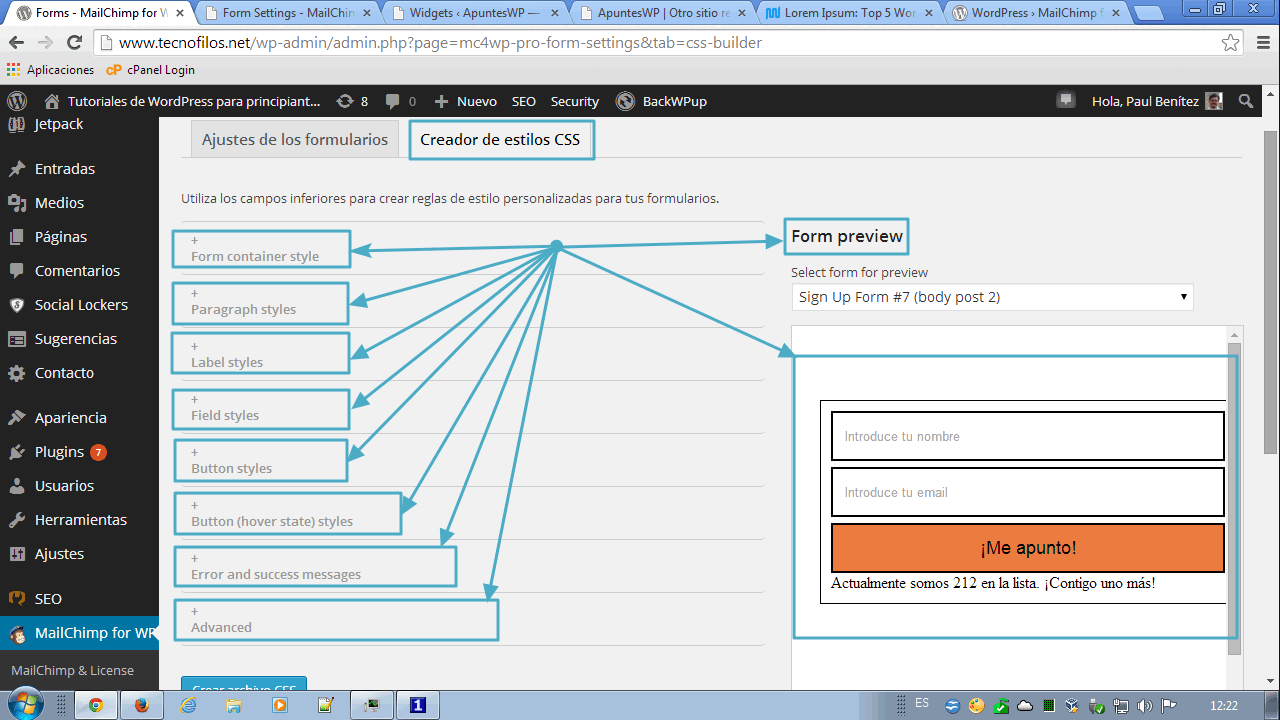Image resolution: width=1280 pixels, height=720 pixels.
Task: Open the site home icon in the admin bar
Action: pos(52,101)
